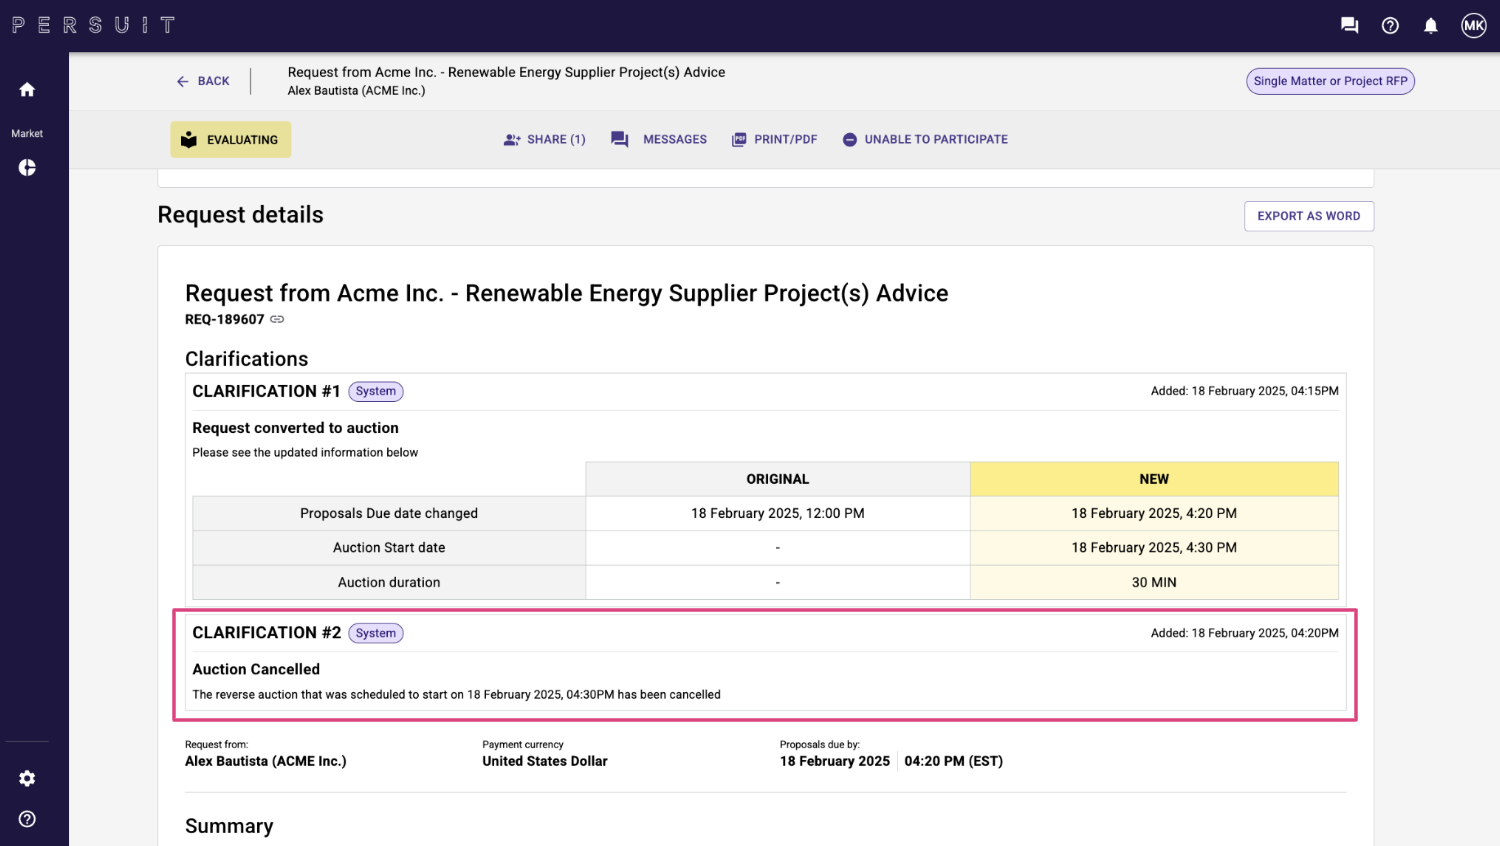Click the 18 February 2025, 4:20 PM cell
This screenshot has width=1500, height=846.
point(1154,513)
